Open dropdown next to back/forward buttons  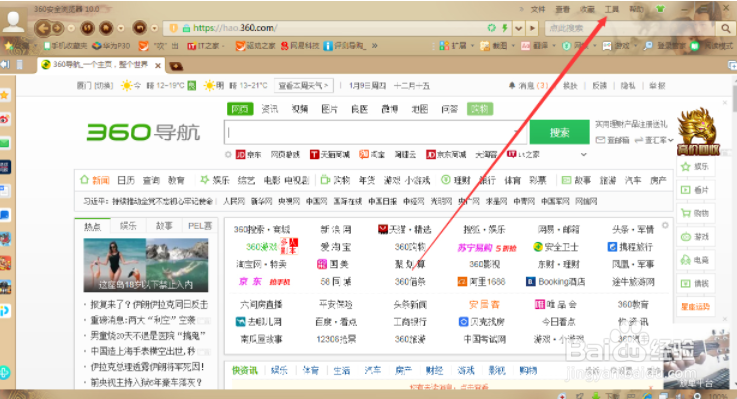71,28
